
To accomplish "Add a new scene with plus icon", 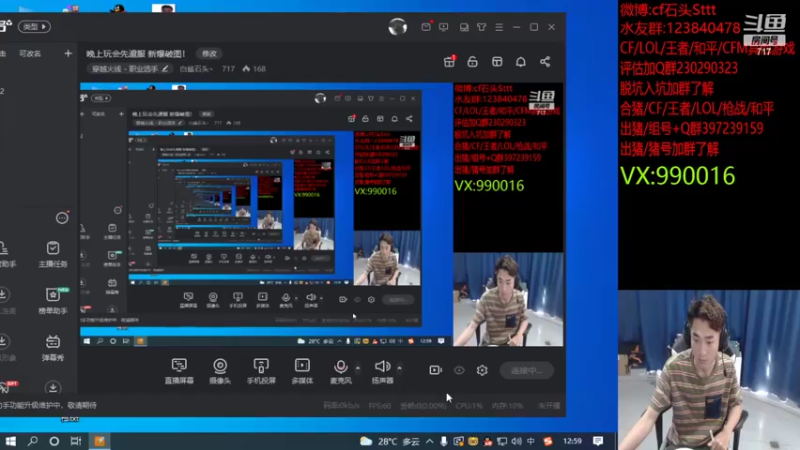I will pos(68,54).
